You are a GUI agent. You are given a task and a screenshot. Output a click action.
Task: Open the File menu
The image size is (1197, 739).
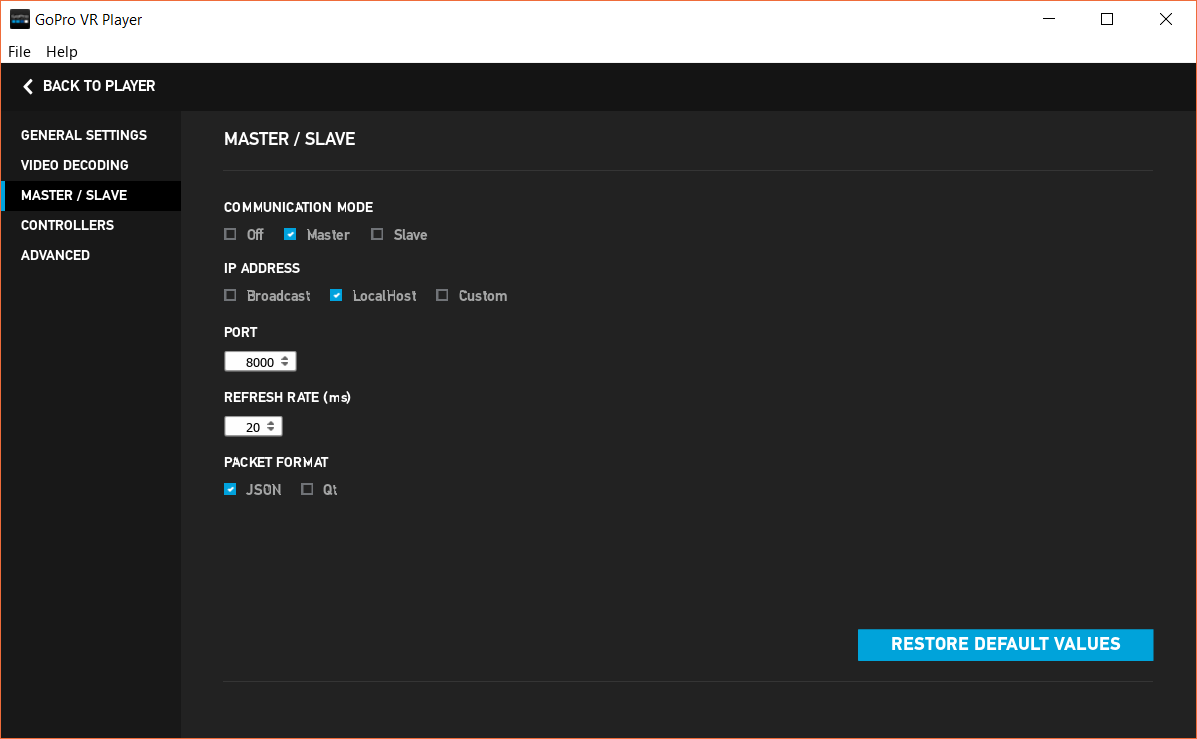click(19, 52)
